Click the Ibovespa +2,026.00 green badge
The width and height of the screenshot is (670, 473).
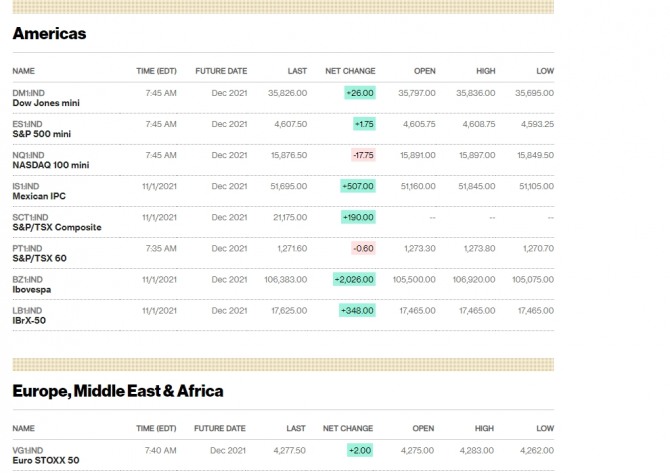(x=354, y=279)
